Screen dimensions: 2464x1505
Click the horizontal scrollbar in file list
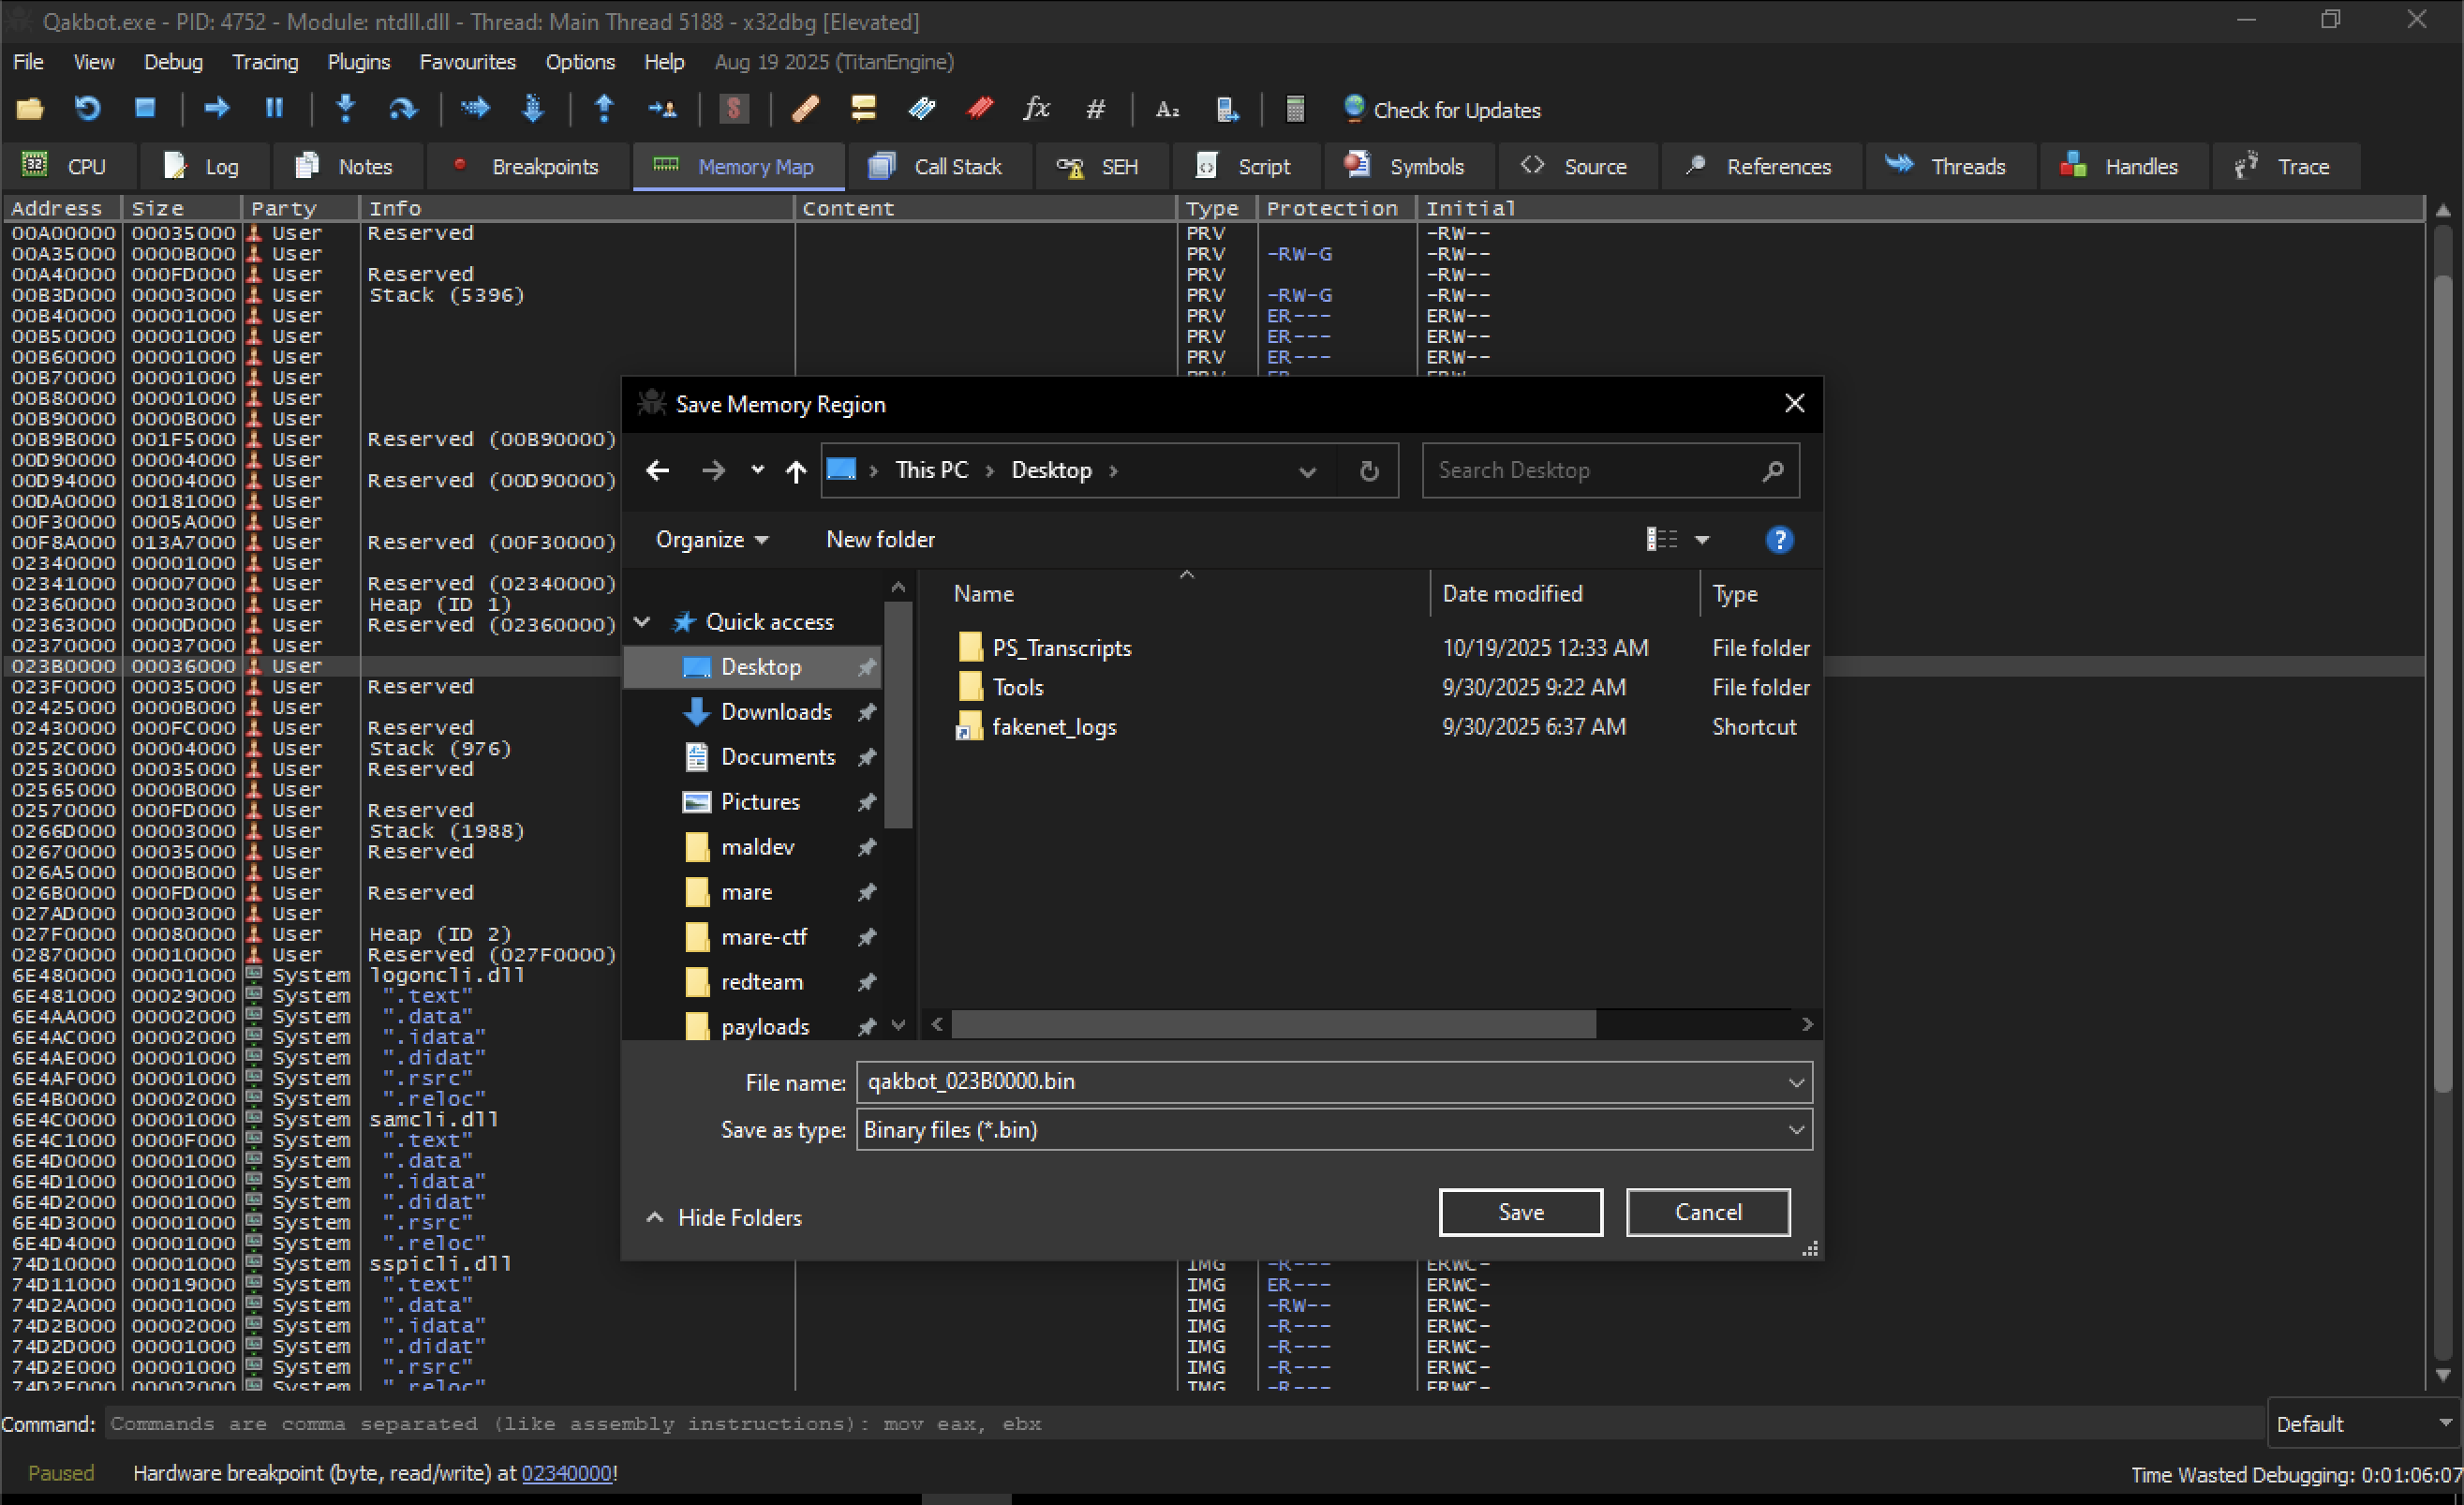pyautogui.click(x=1272, y=1025)
